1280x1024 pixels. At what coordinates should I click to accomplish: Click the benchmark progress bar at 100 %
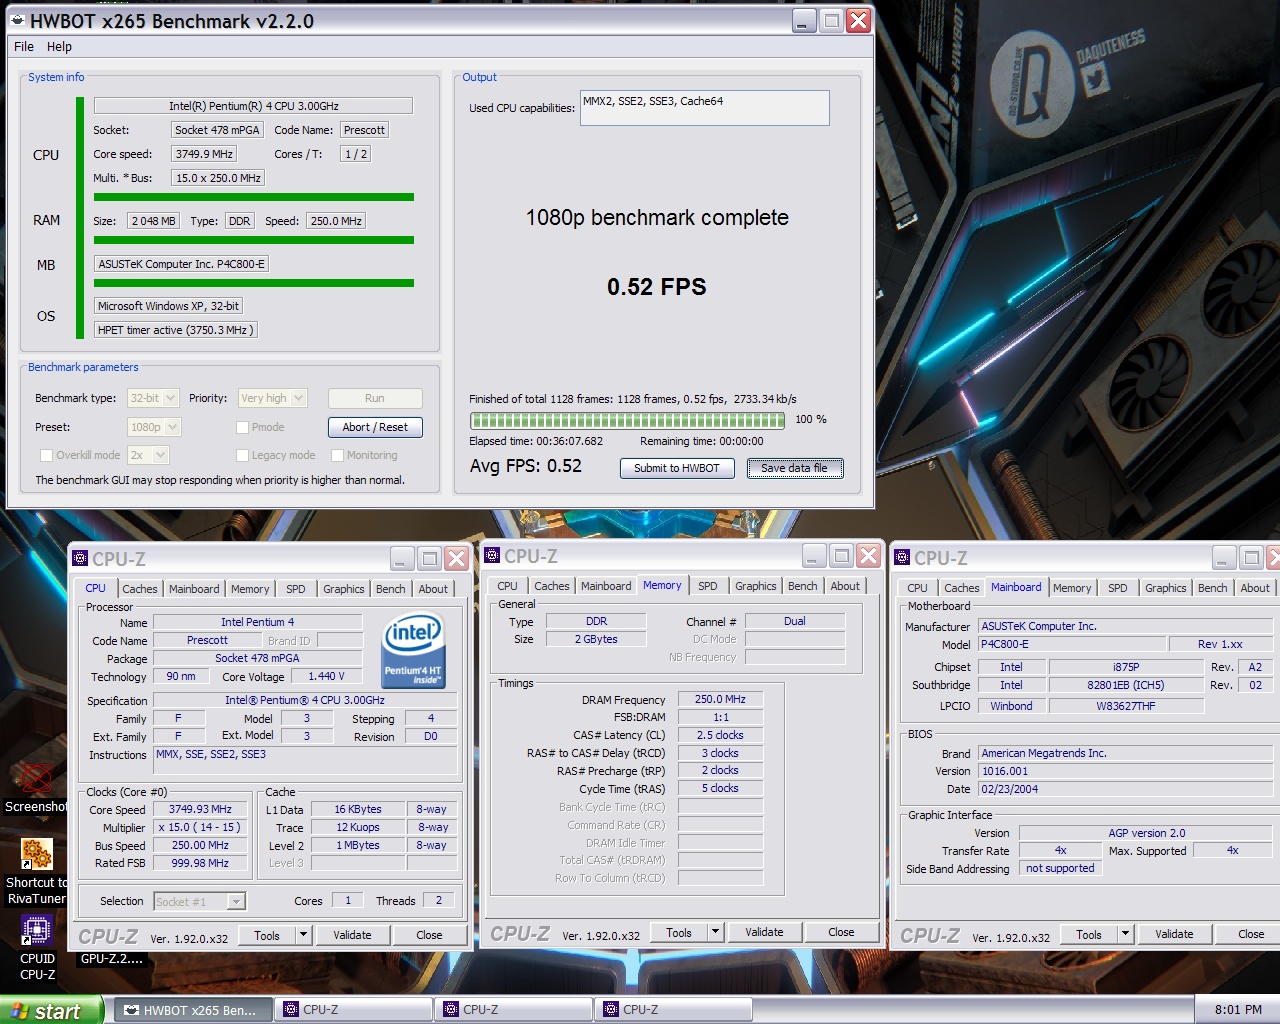[x=627, y=420]
